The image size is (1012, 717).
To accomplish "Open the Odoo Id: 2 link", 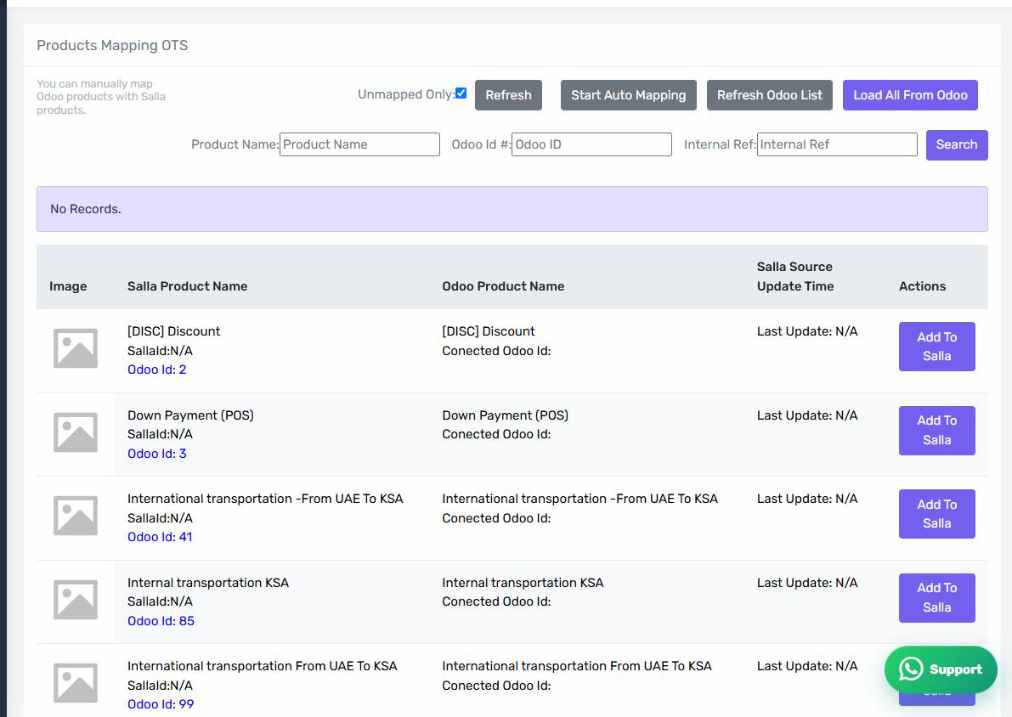I will pyautogui.click(x=157, y=370).
